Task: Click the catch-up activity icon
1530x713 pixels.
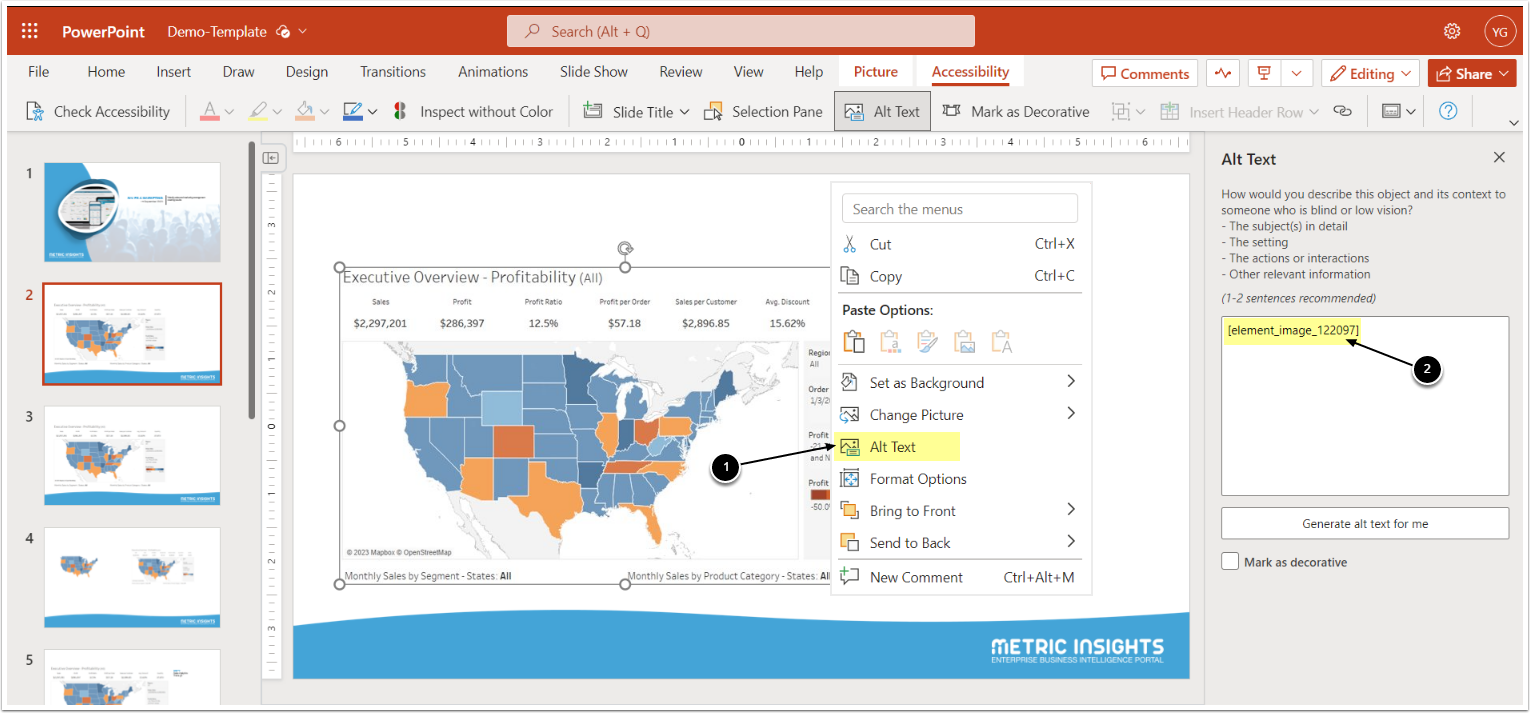Action: (x=1222, y=73)
